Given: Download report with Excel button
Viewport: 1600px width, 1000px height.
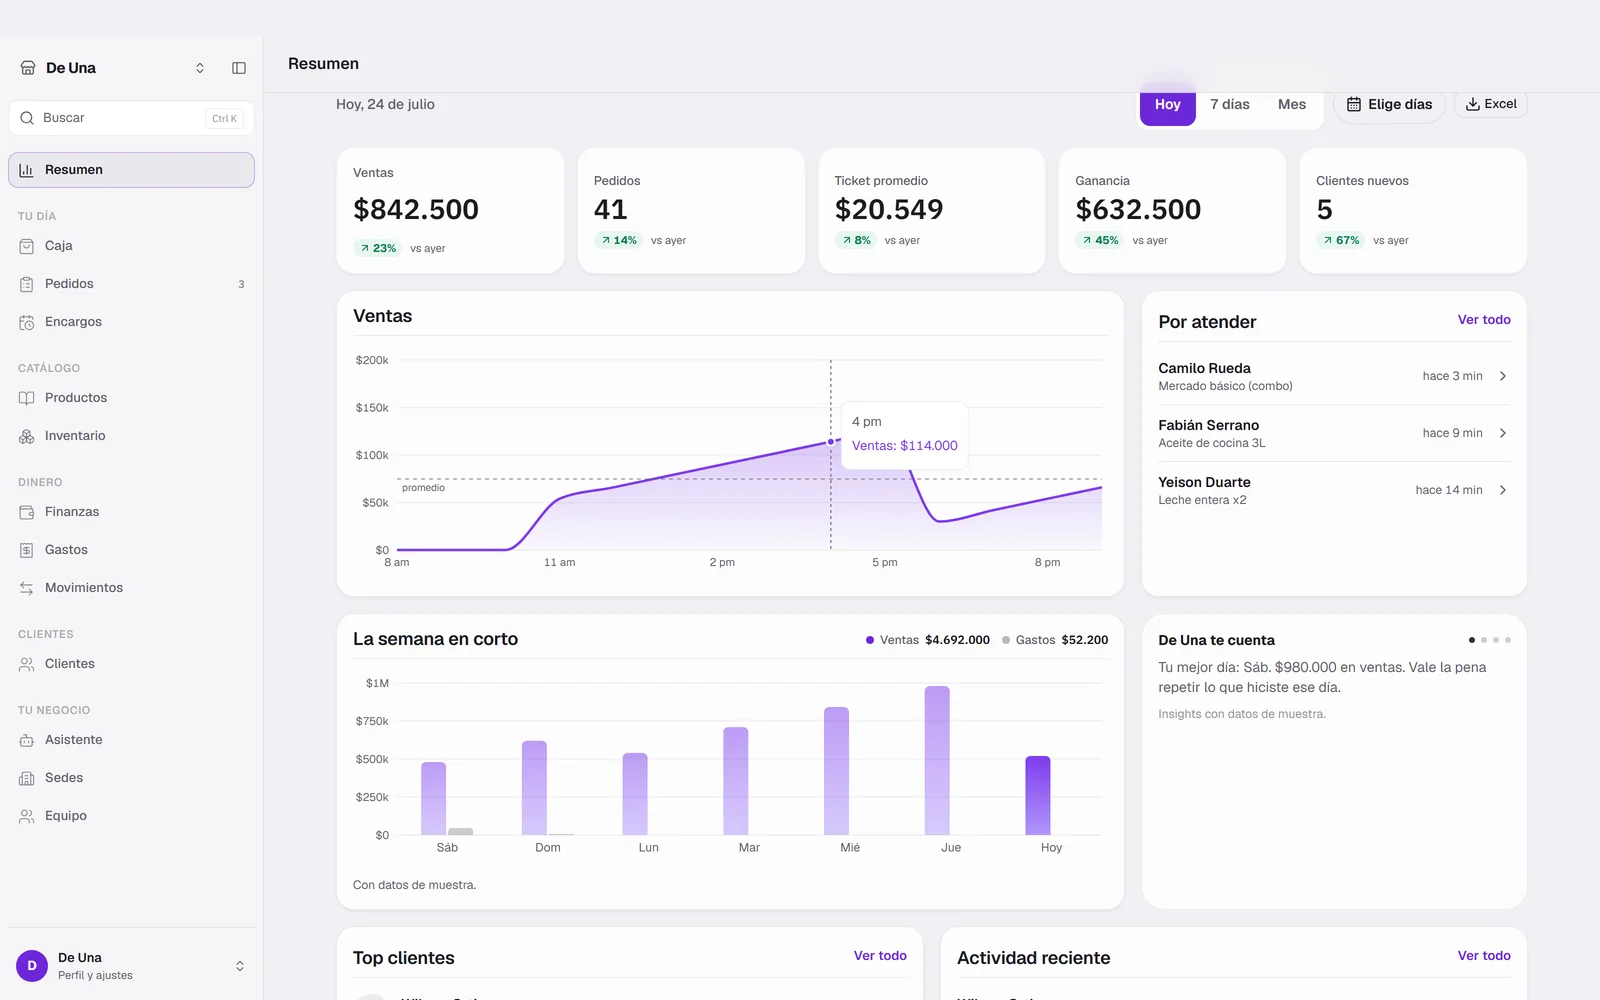Looking at the screenshot, I should coord(1491,104).
